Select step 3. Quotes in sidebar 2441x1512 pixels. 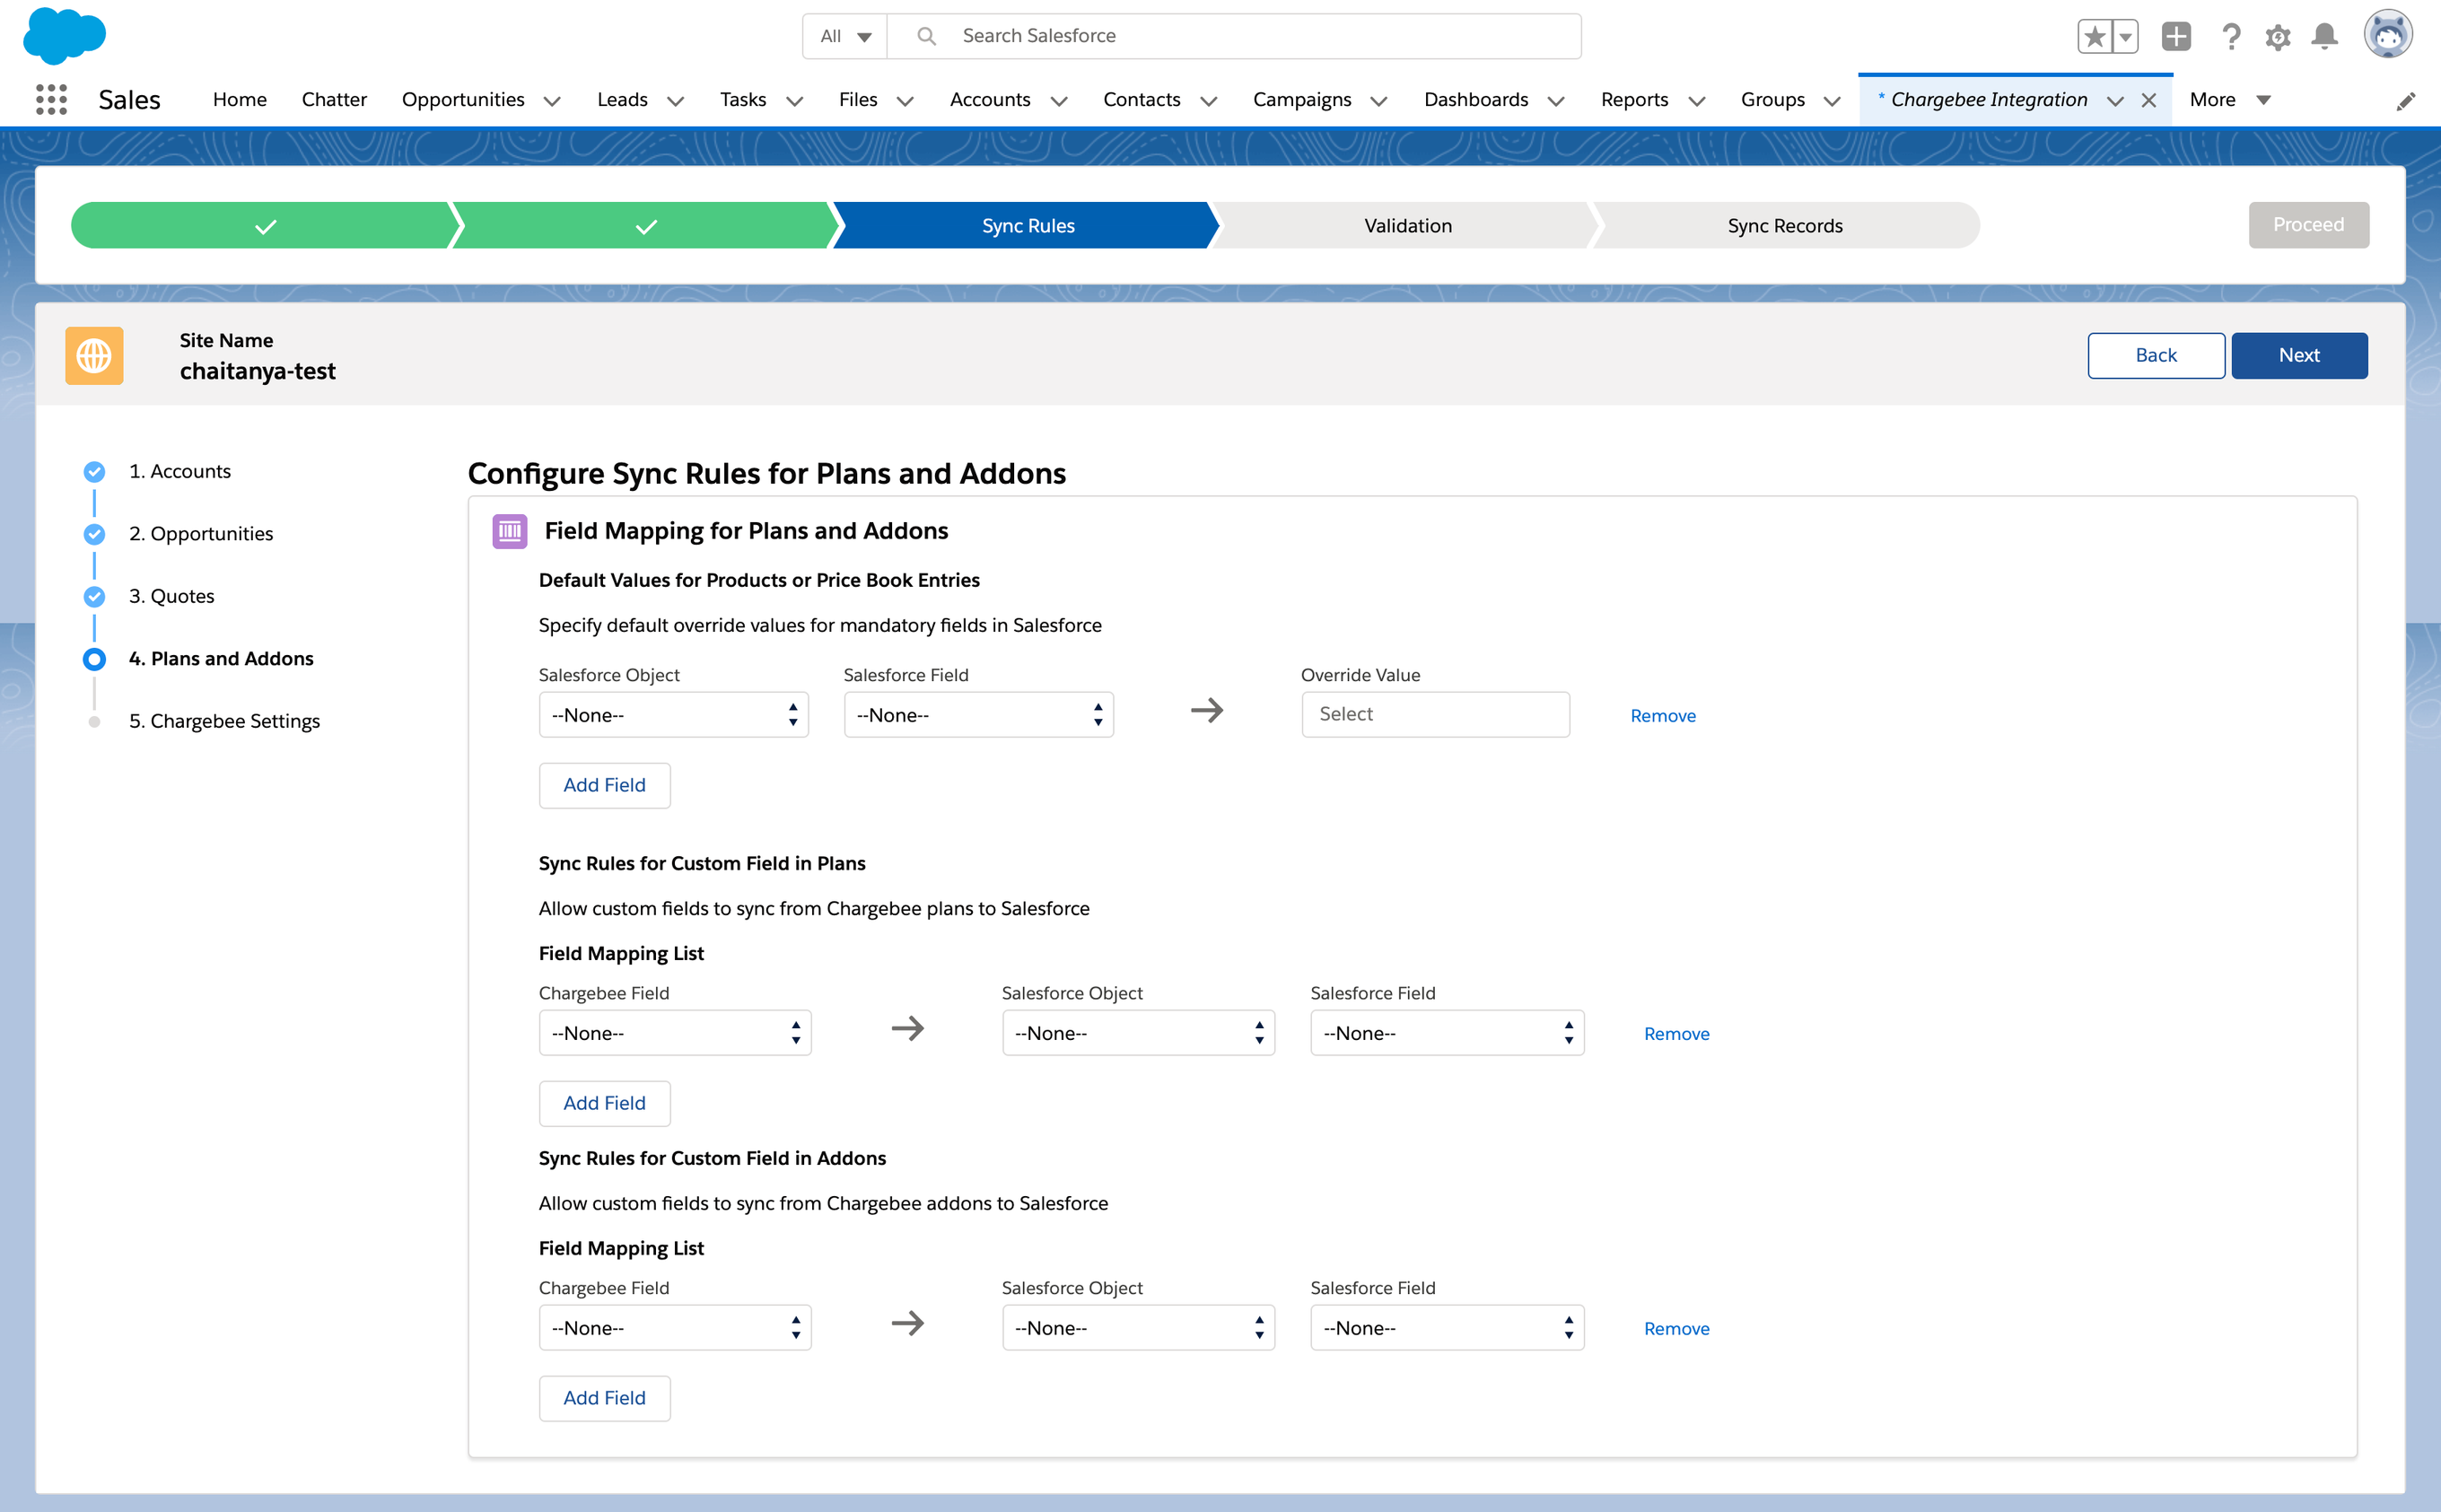pos(172,596)
